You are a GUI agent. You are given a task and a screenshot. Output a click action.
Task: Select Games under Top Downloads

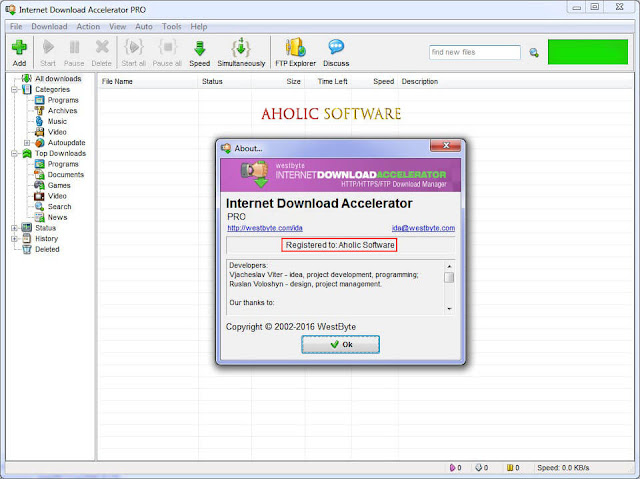tap(59, 185)
